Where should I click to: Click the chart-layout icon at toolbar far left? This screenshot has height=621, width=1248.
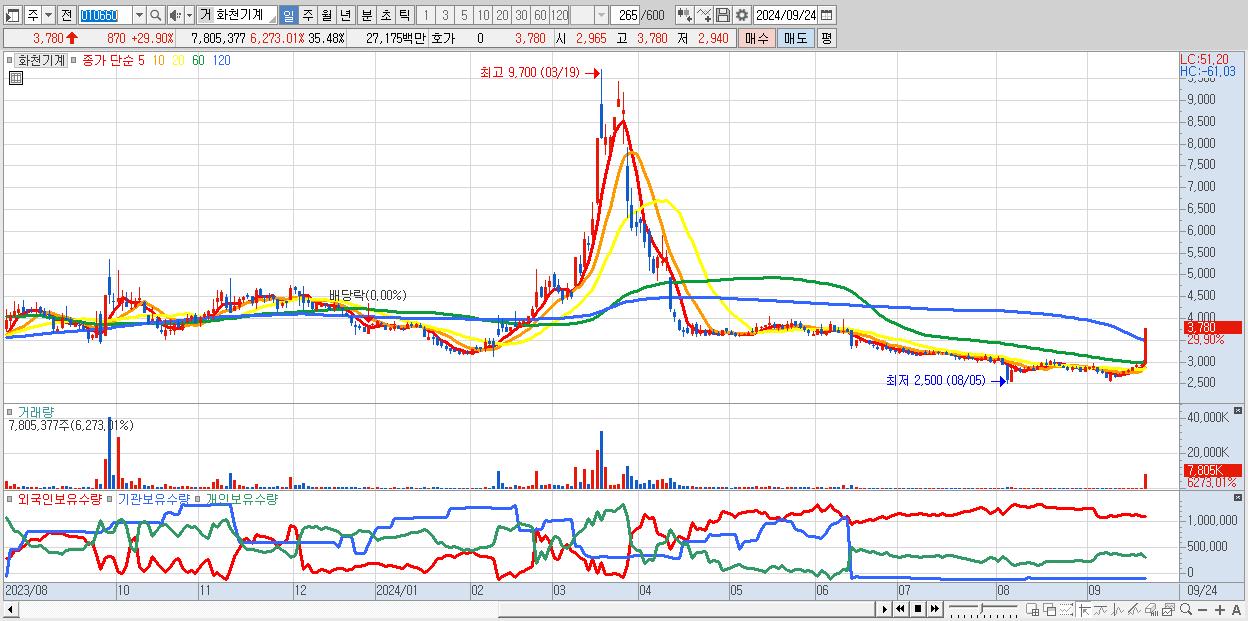(12, 16)
